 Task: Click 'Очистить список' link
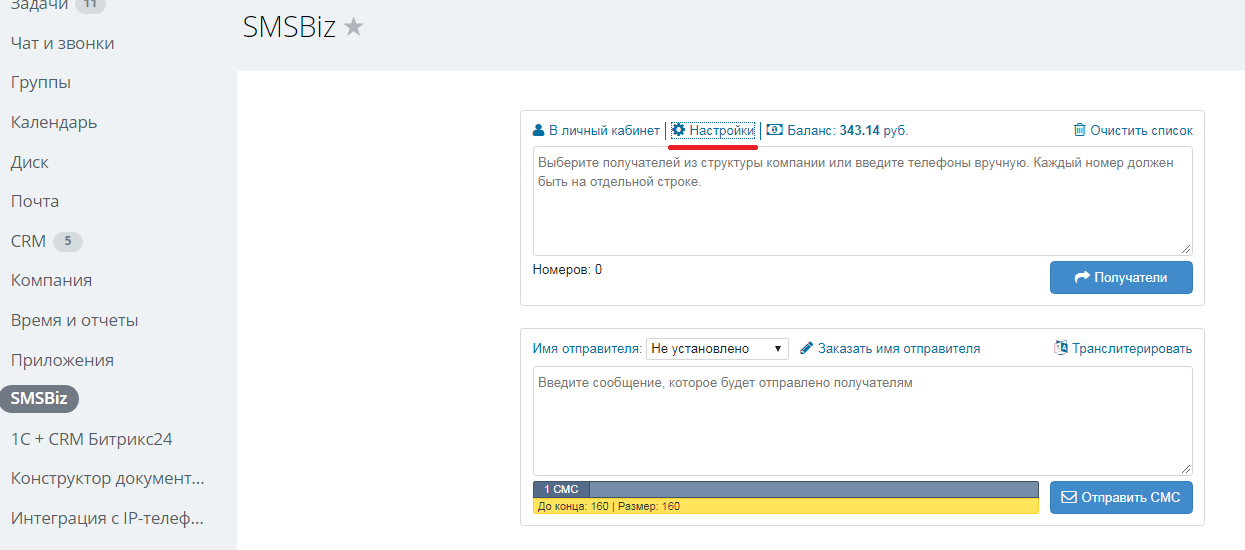[x=1141, y=130]
